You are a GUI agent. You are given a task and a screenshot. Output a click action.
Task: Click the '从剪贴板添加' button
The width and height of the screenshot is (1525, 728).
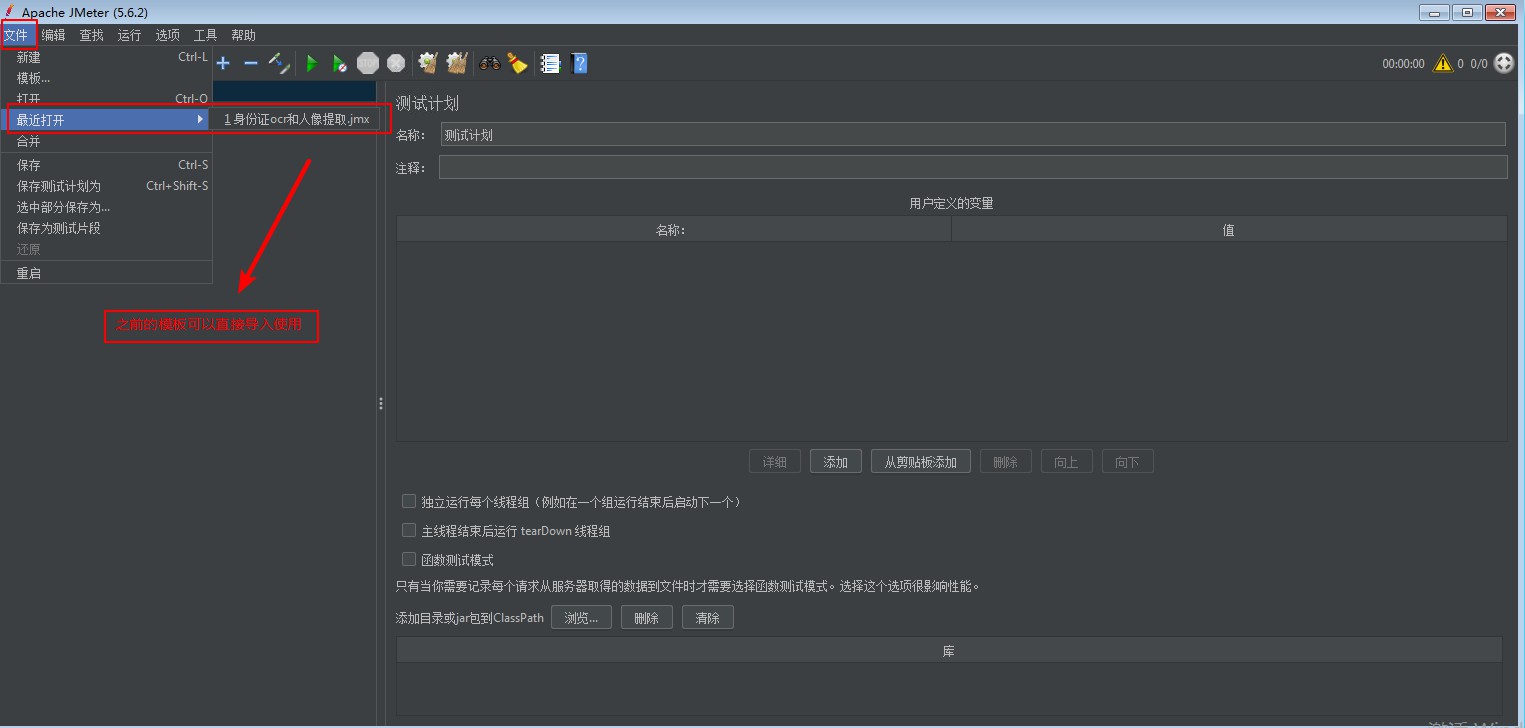[921, 461]
